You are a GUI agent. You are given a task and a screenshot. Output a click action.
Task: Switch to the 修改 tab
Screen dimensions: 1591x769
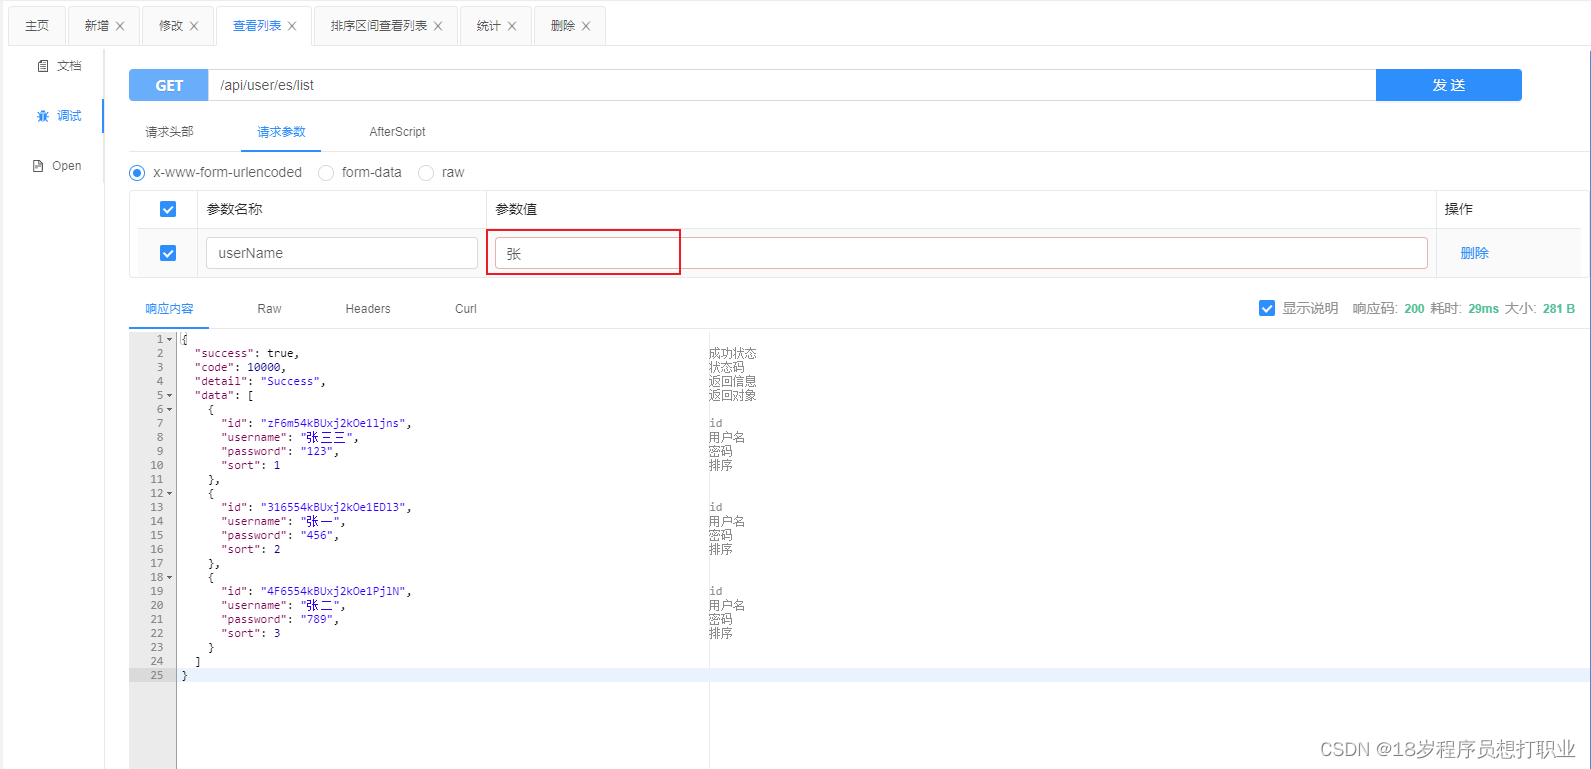(x=171, y=26)
